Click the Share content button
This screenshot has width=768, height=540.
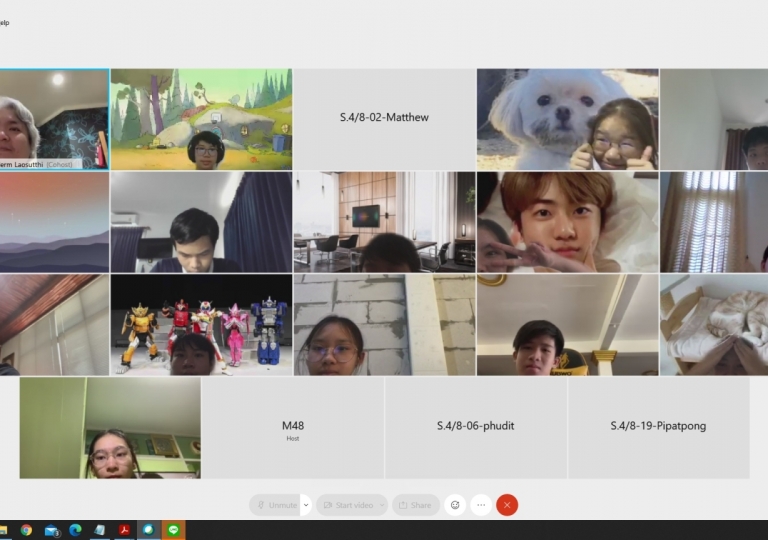pyautogui.click(x=416, y=505)
